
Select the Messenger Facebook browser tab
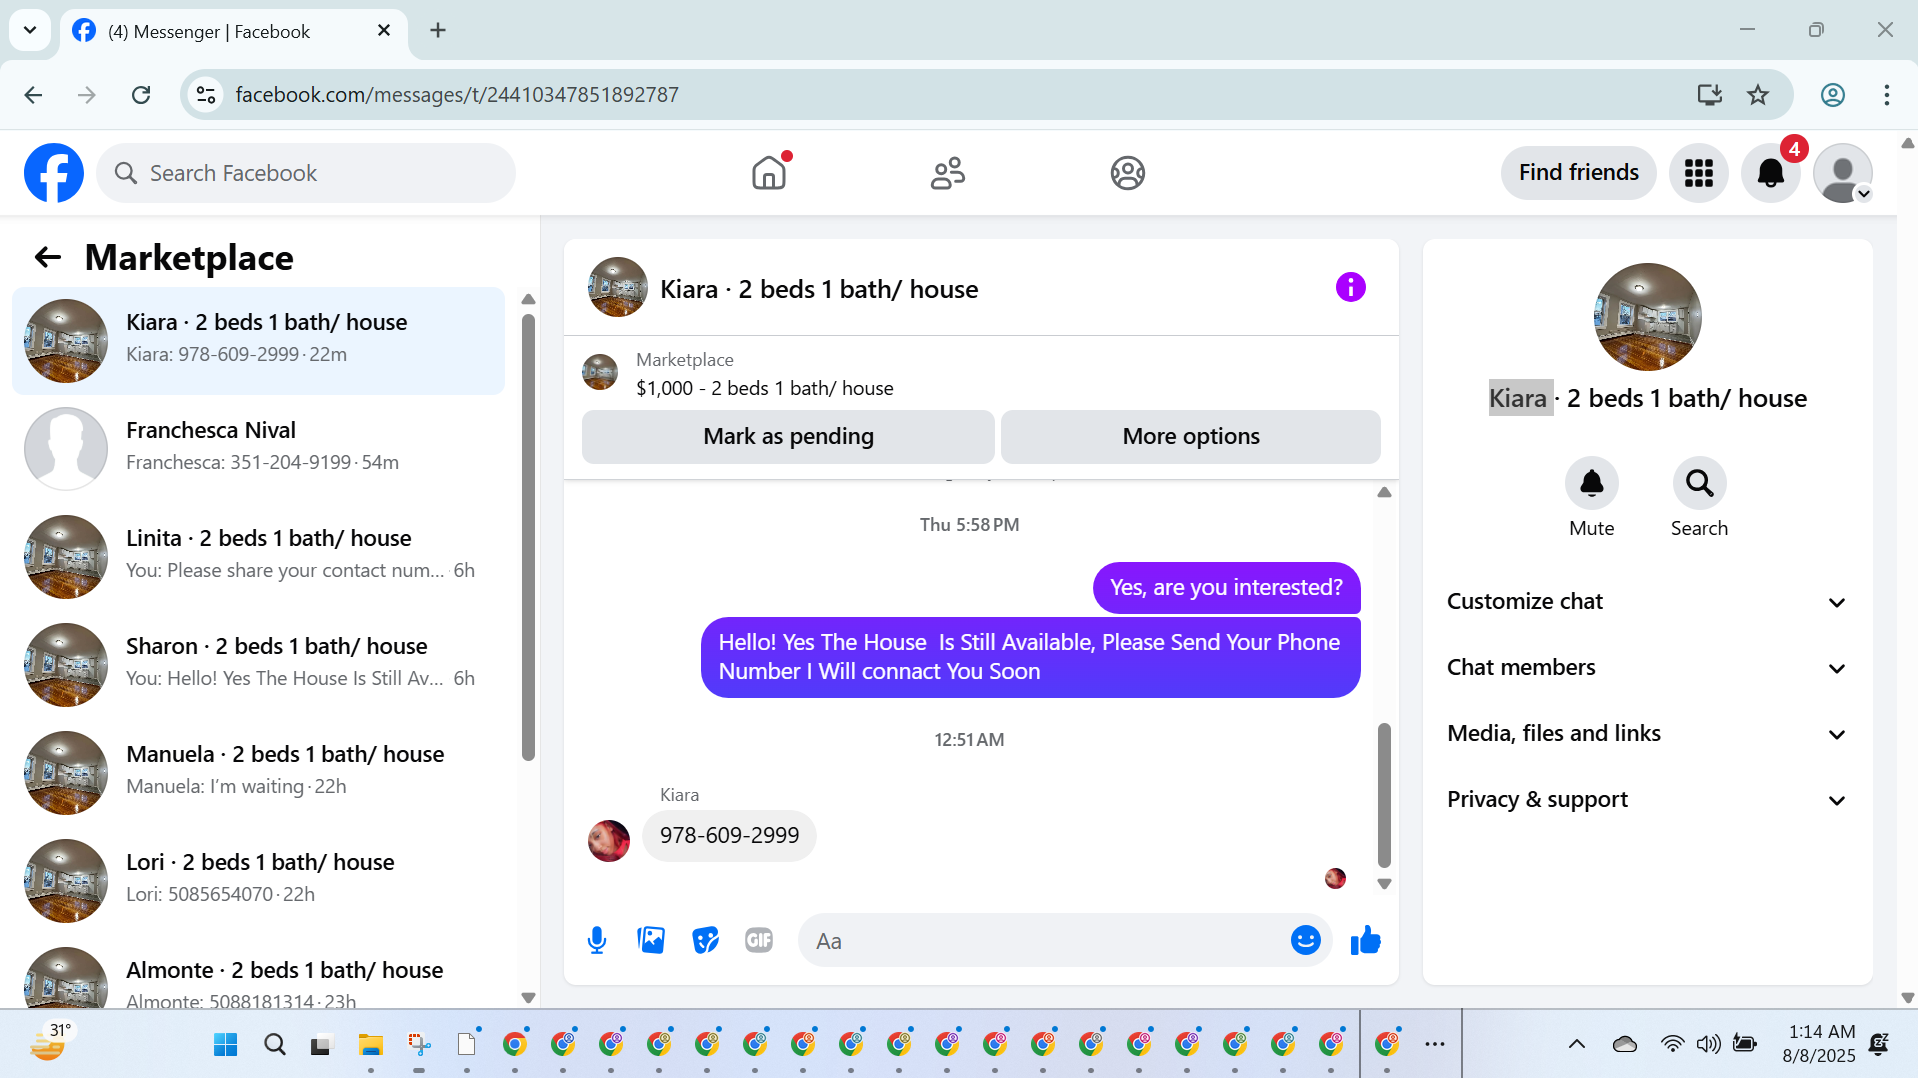233,32
